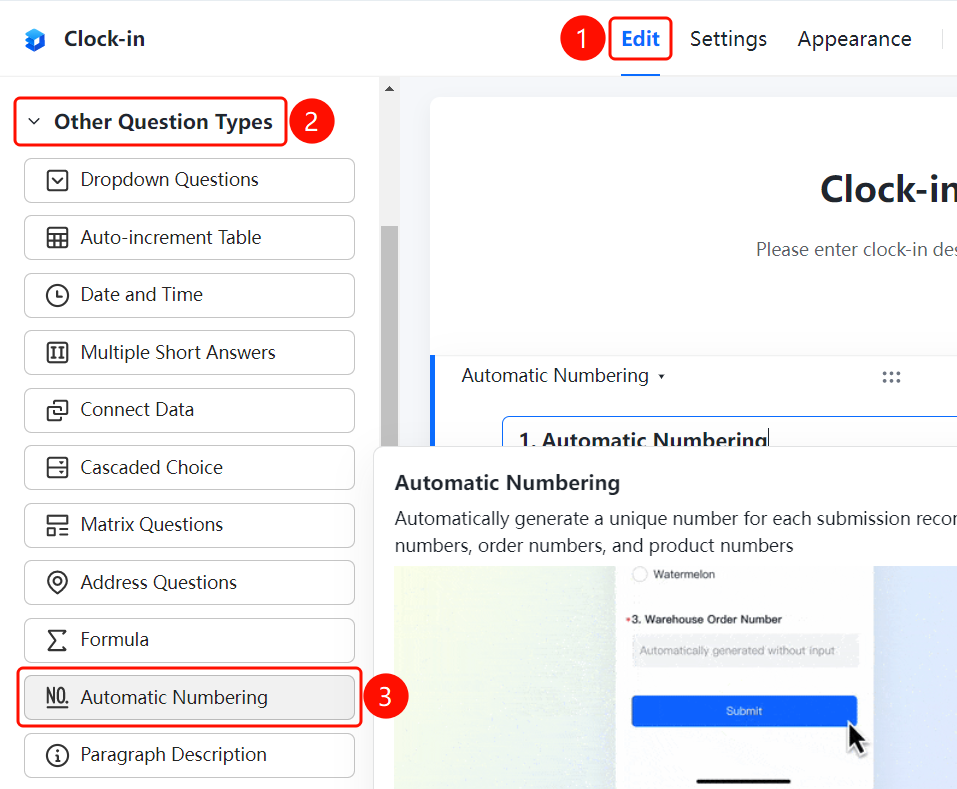The image size is (957, 789).
Task: Click the large 'Clock-in' form title
Action: point(889,189)
